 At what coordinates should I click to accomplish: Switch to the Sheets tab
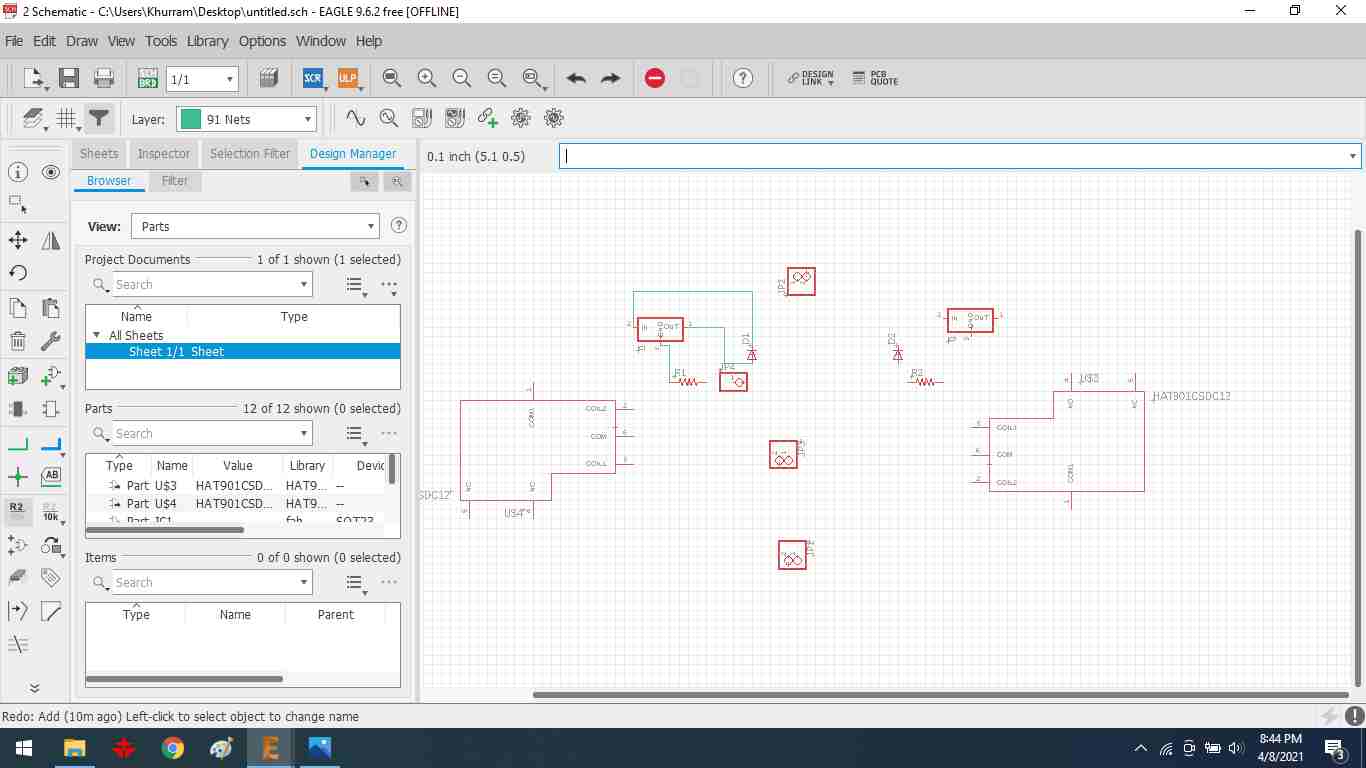tap(99, 154)
